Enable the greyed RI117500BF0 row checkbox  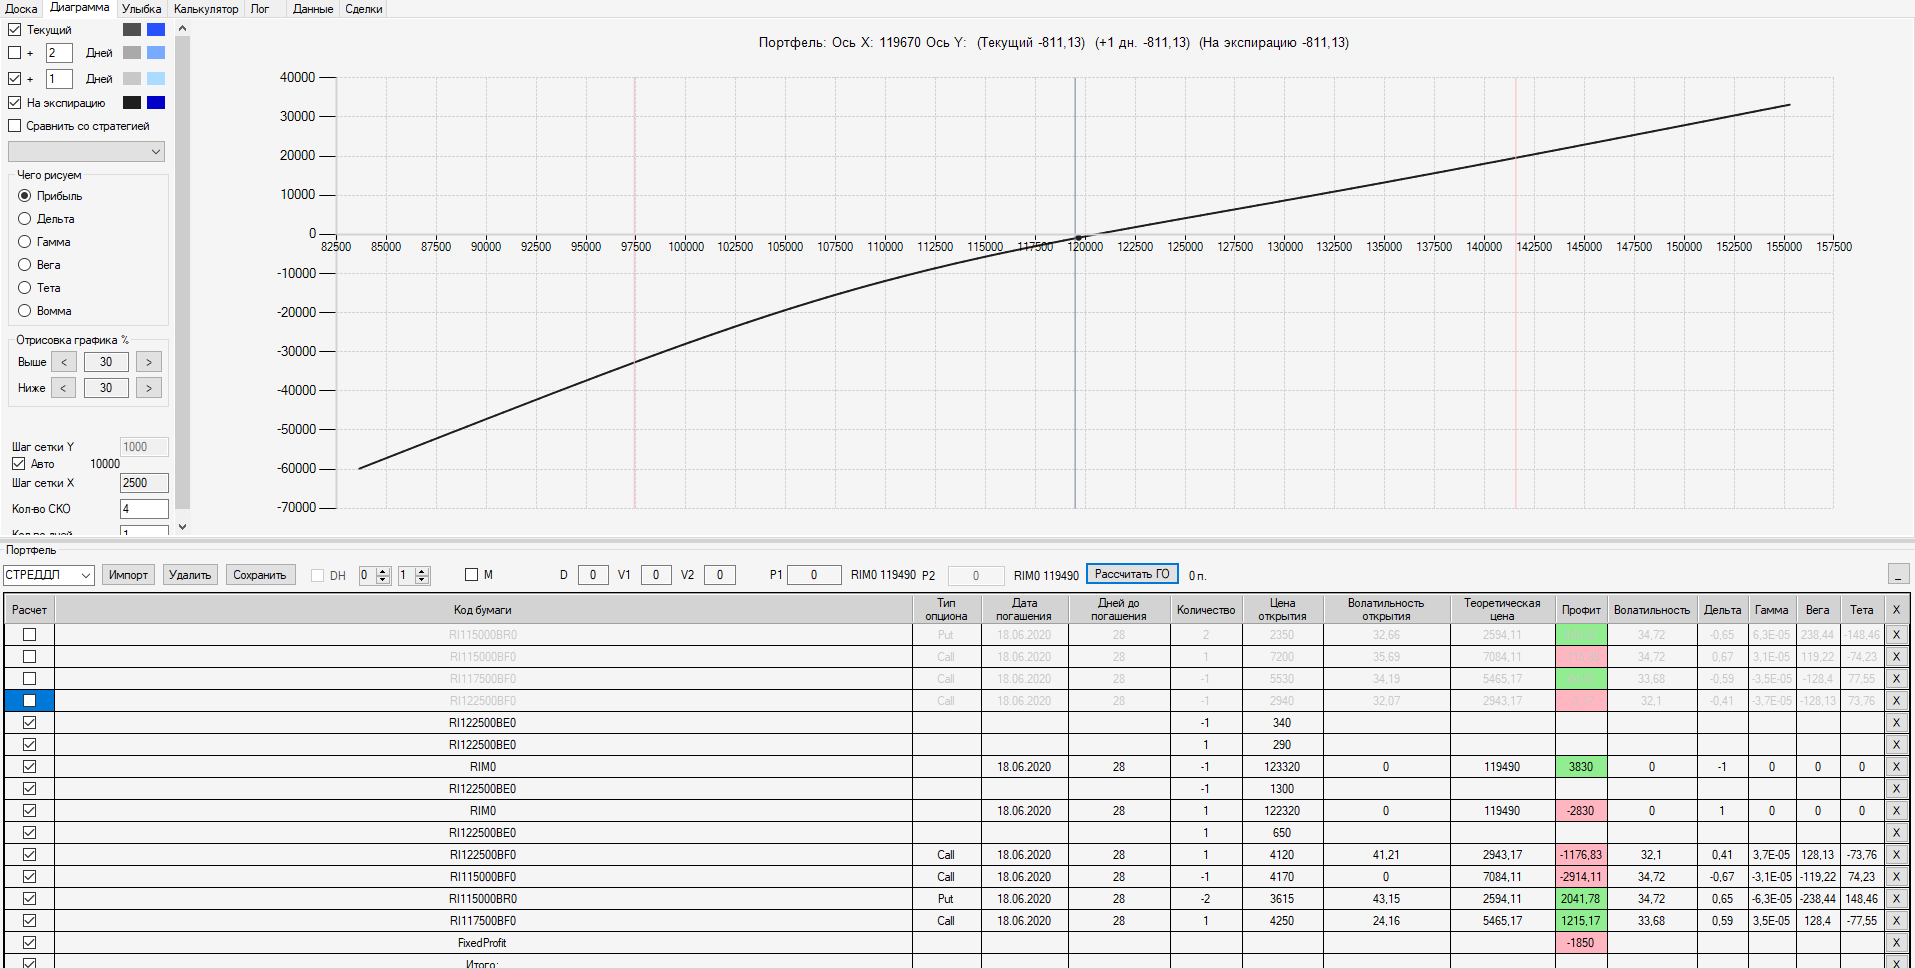pyautogui.click(x=30, y=679)
